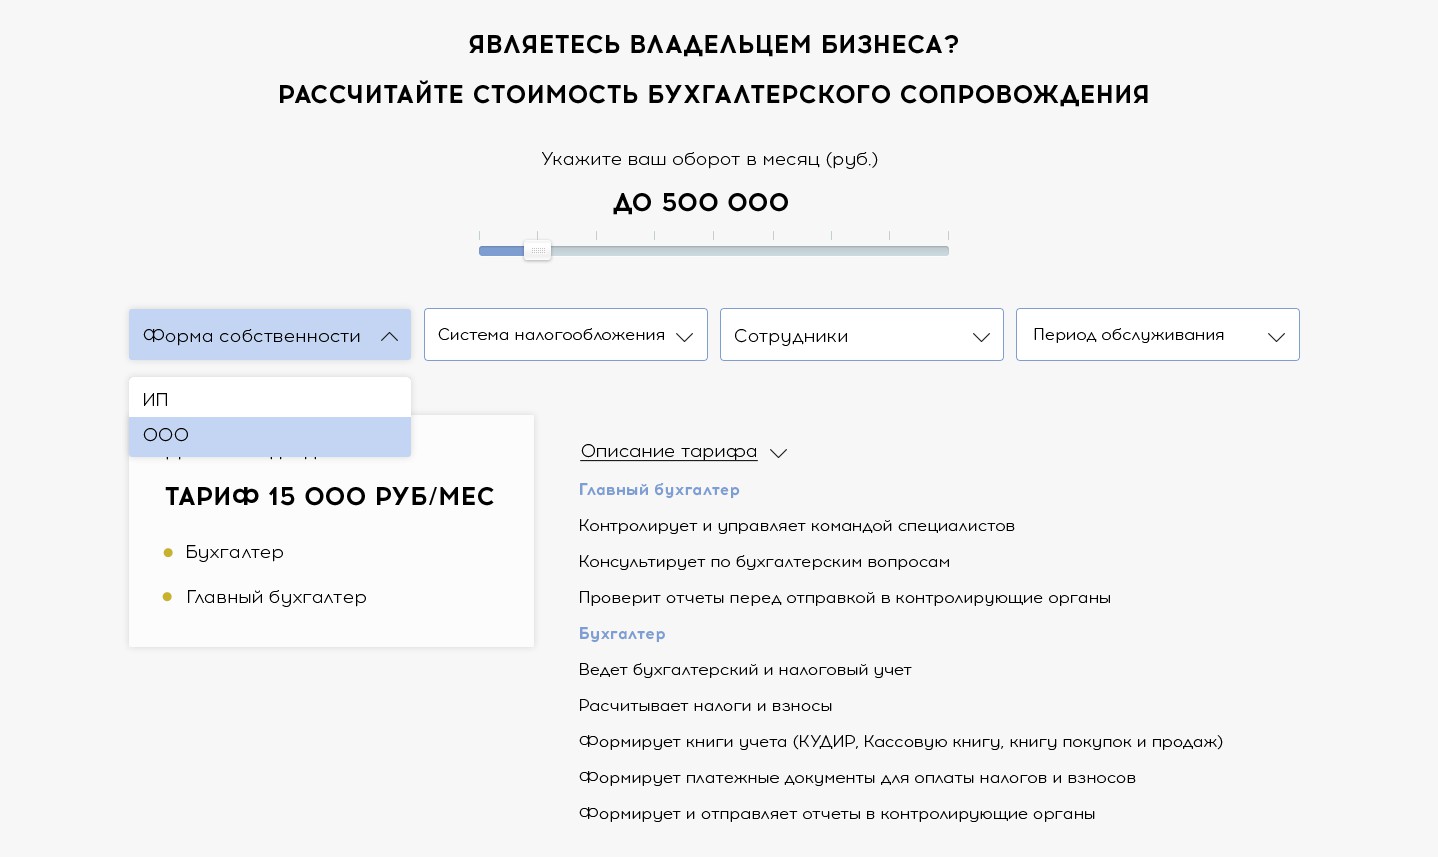The width and height of the screenshot is (1438, 857).
Task: Click the Бухгалтер bullet item in tariff card
Action: click(234, 552)
